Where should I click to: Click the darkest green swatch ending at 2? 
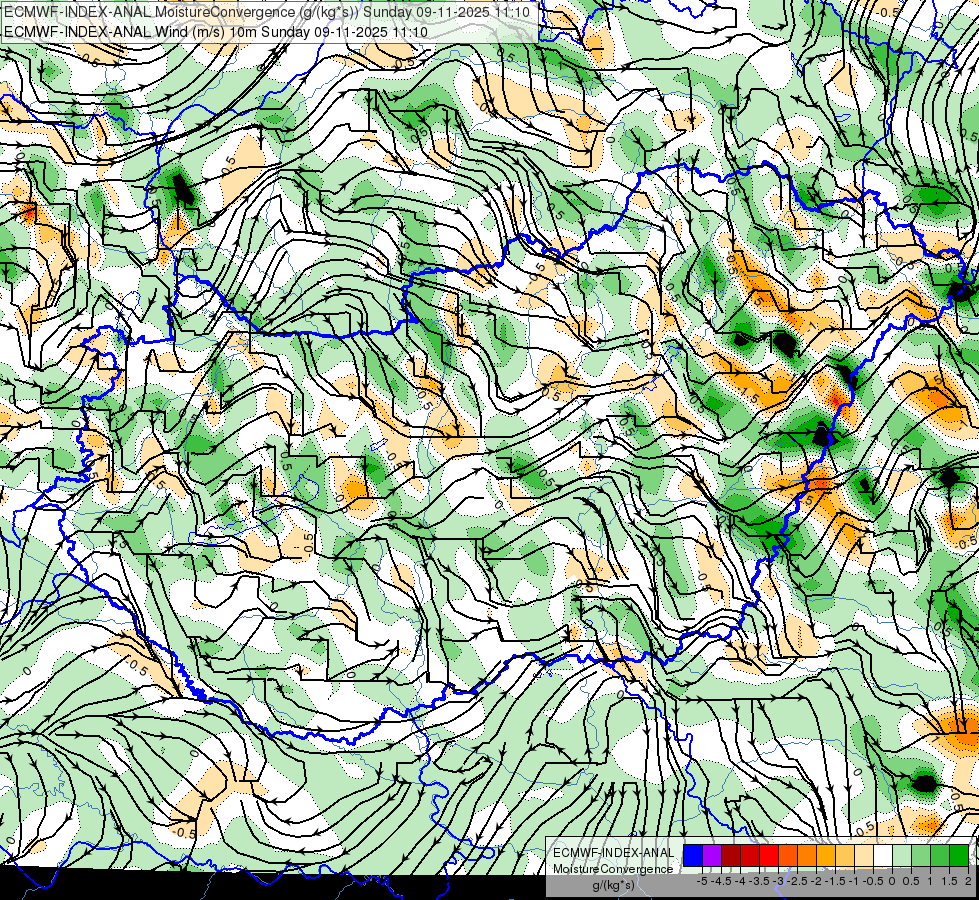(x=959, y=855)
